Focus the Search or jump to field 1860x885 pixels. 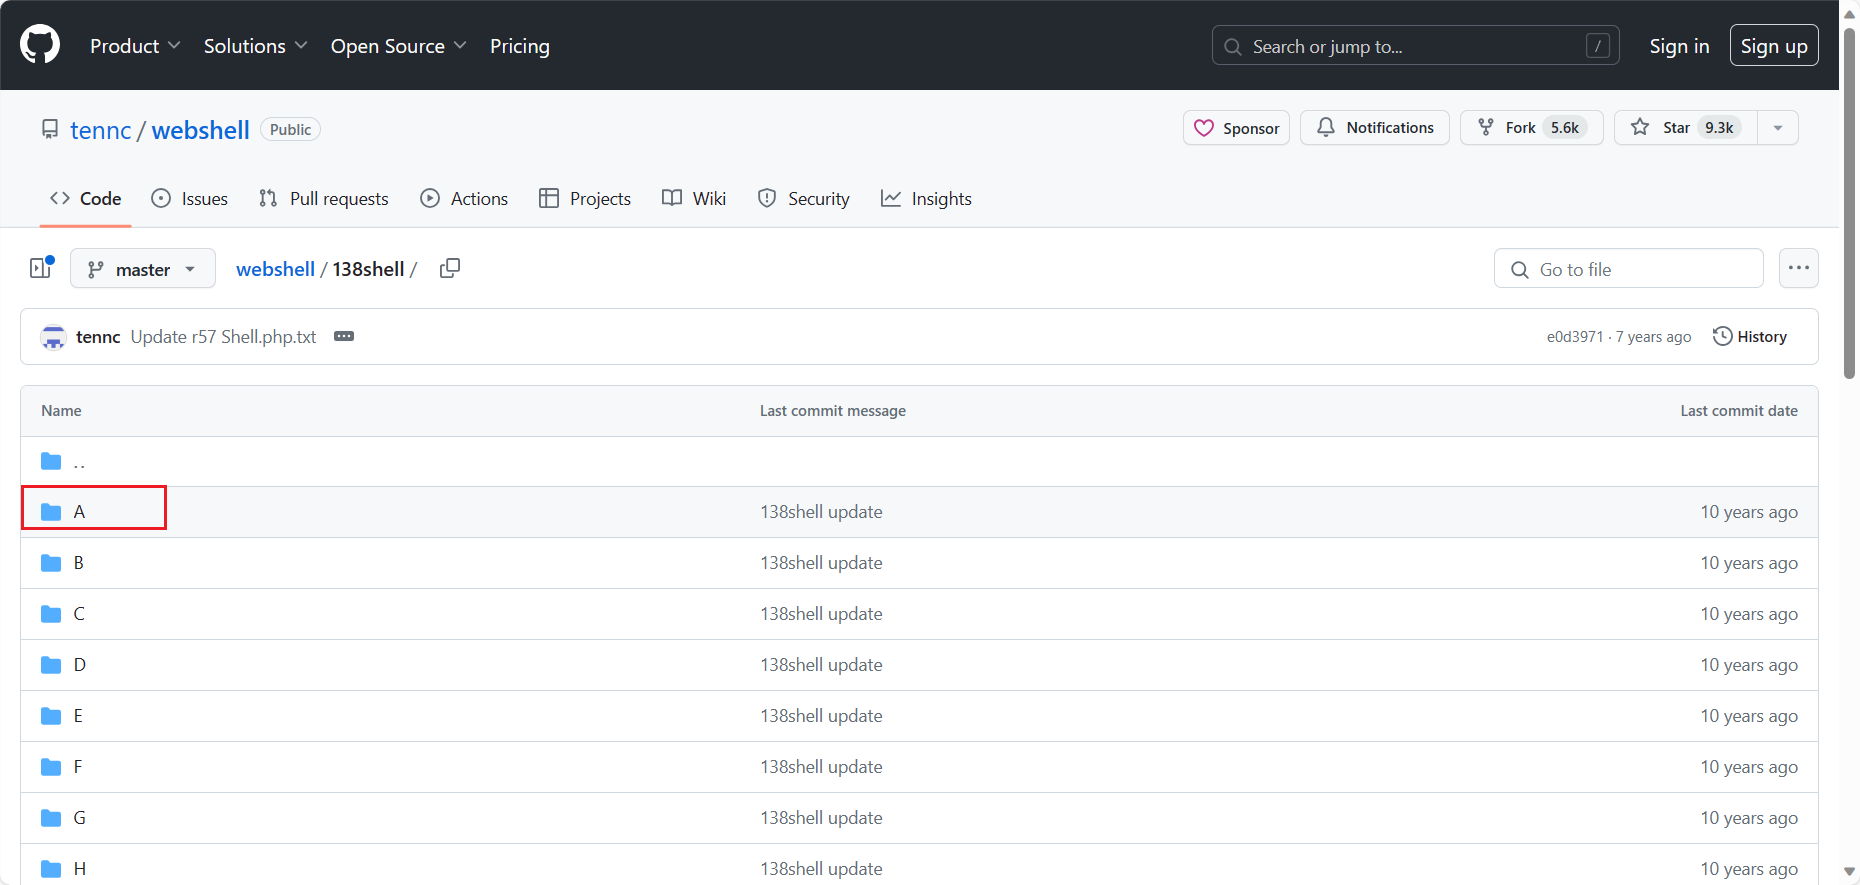(1415, 46)
